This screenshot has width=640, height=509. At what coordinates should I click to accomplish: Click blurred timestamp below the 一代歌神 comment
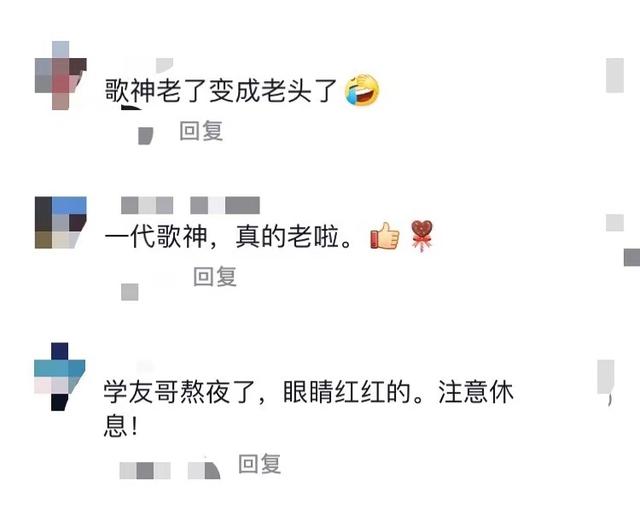click(130, 292)
